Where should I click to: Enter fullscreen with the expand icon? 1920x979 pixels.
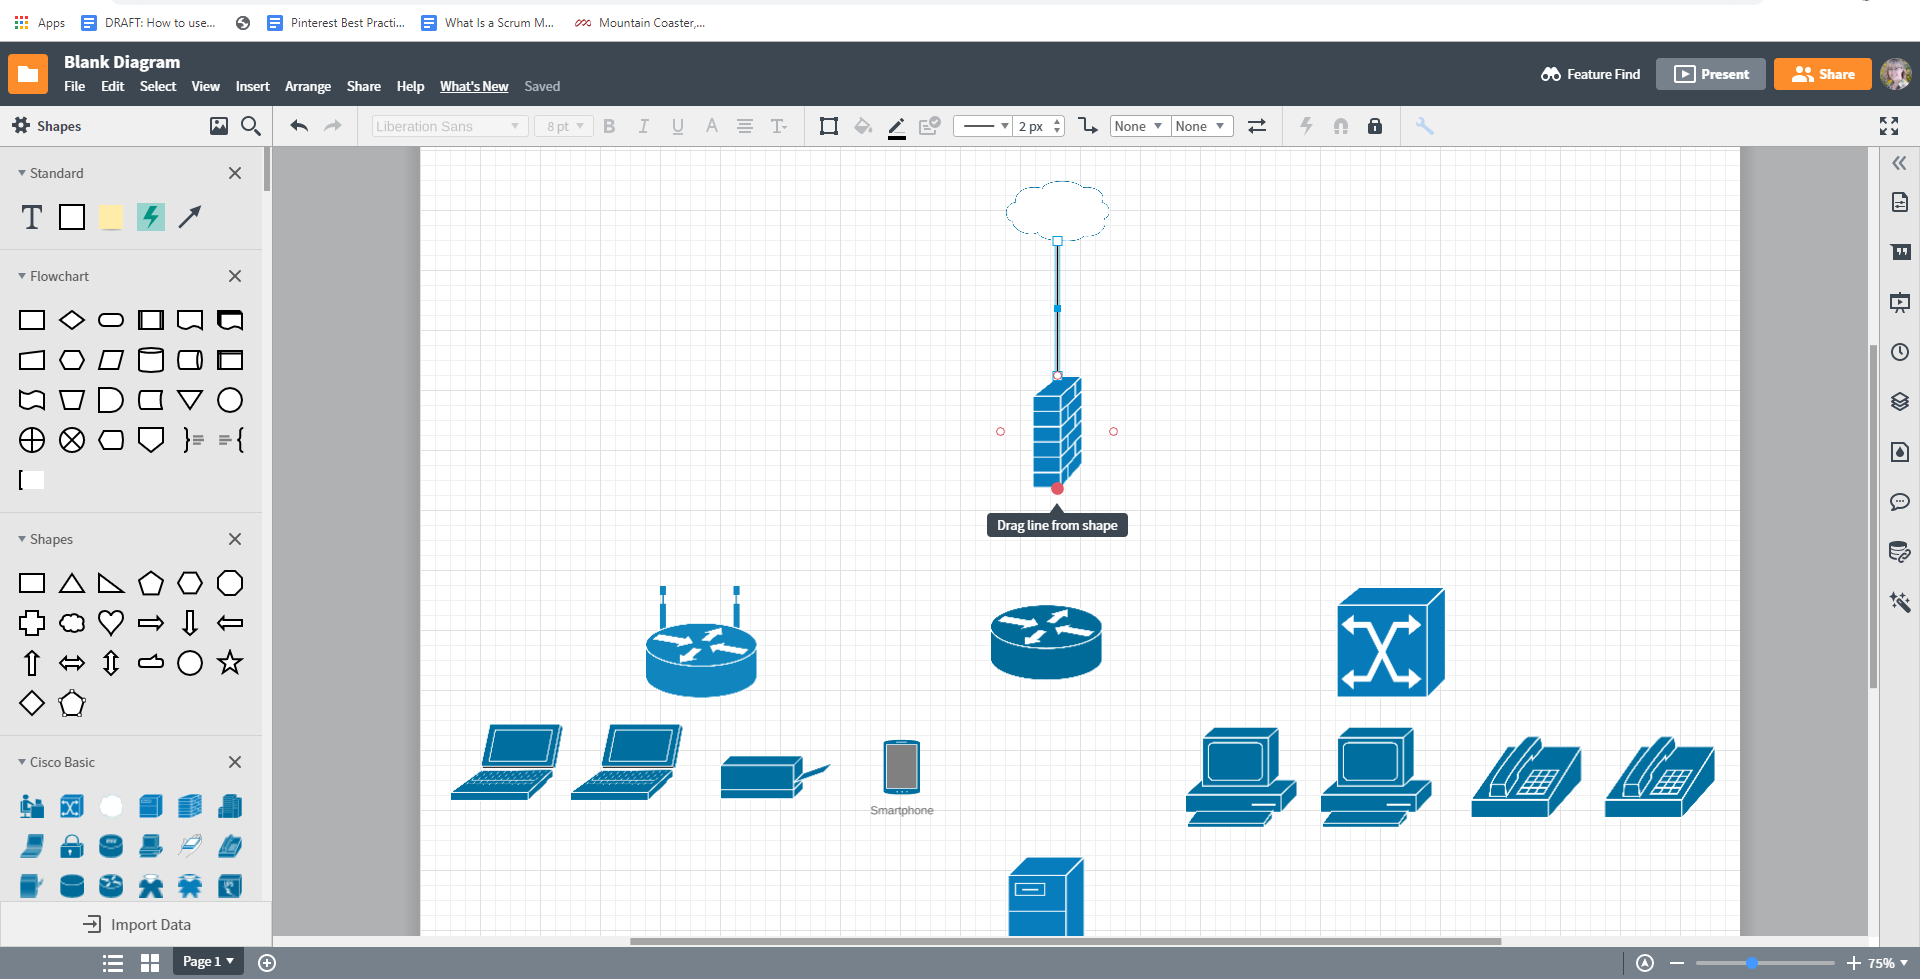[x=1889, y=126]
